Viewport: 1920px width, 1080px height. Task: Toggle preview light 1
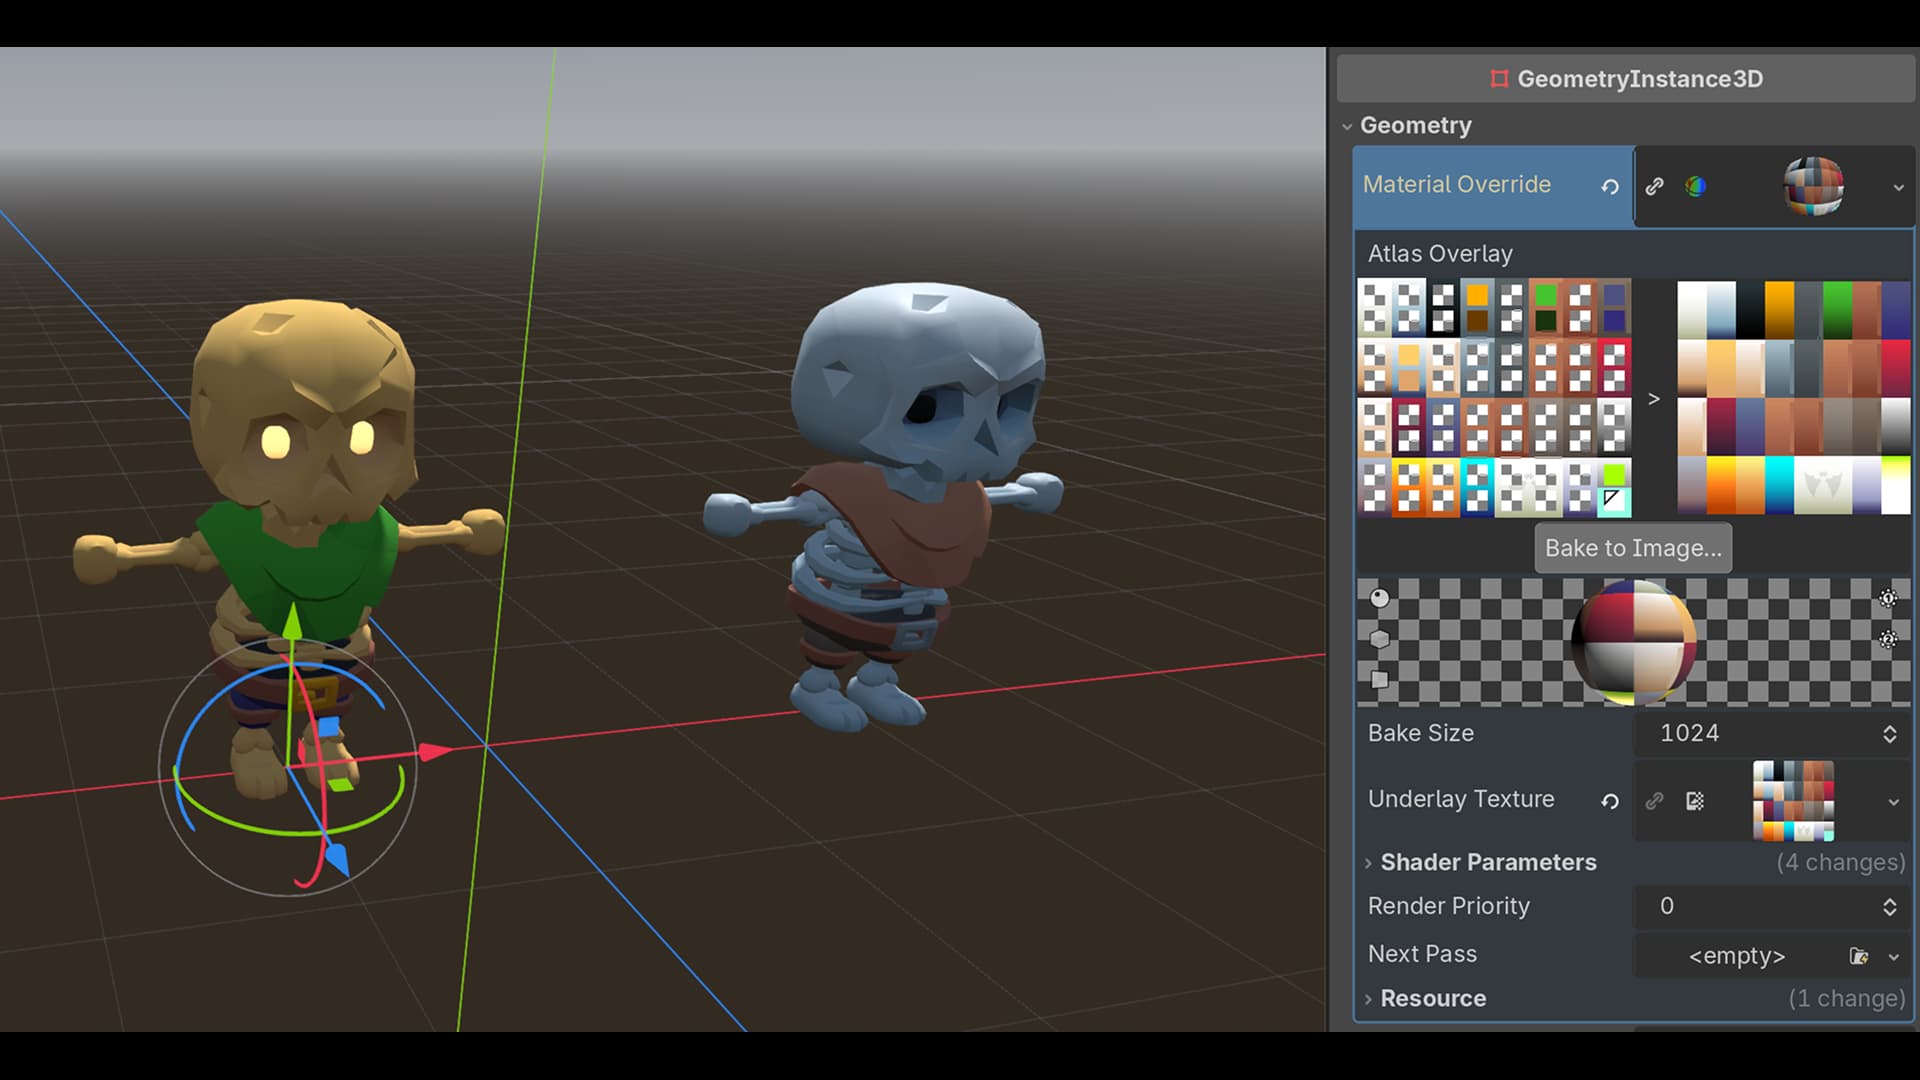pos(1888,598)
